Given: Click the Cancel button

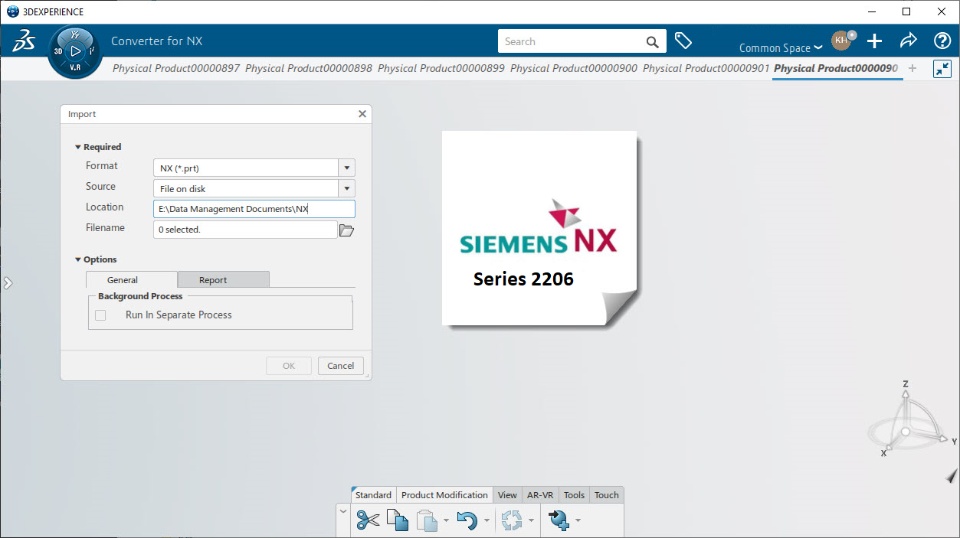Looking at the screenshot, I should (x=340, y=366).
